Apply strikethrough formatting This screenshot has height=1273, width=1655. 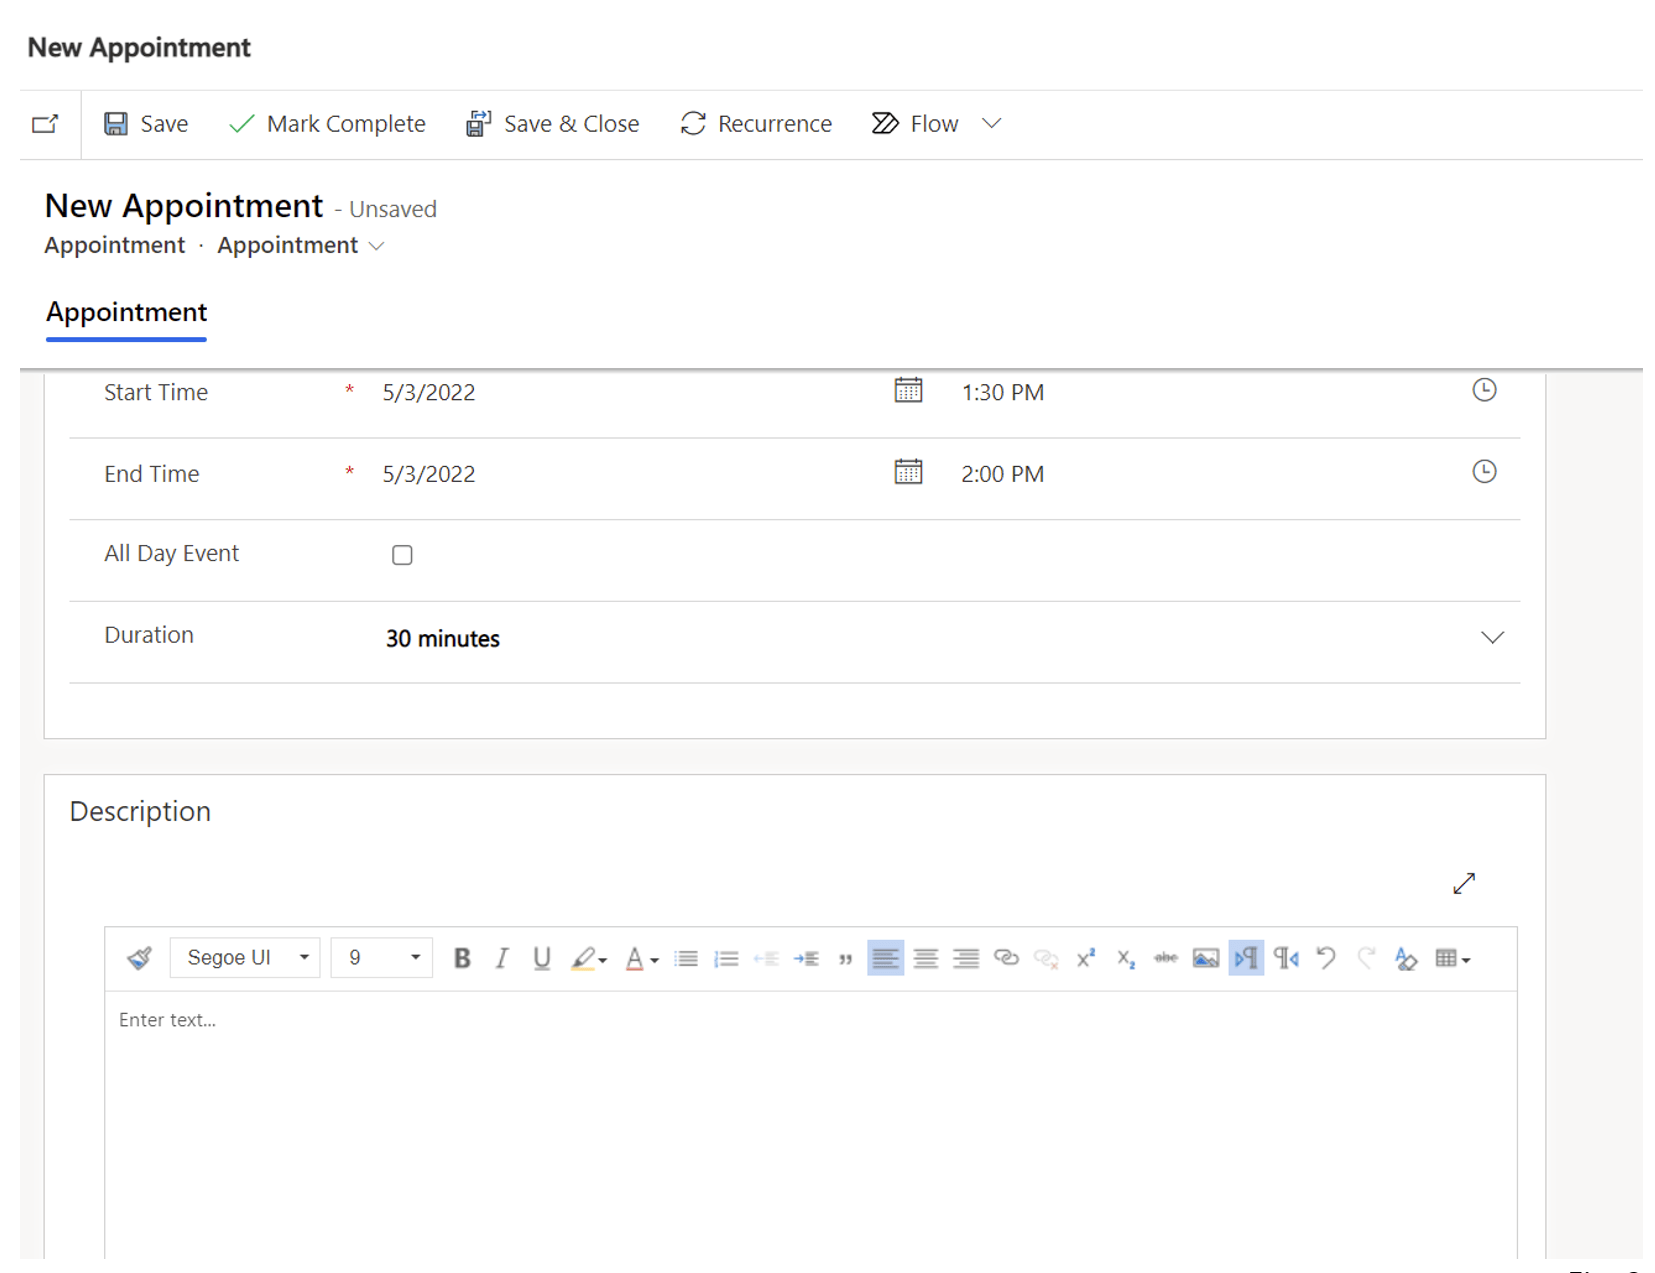[1165, 957]
